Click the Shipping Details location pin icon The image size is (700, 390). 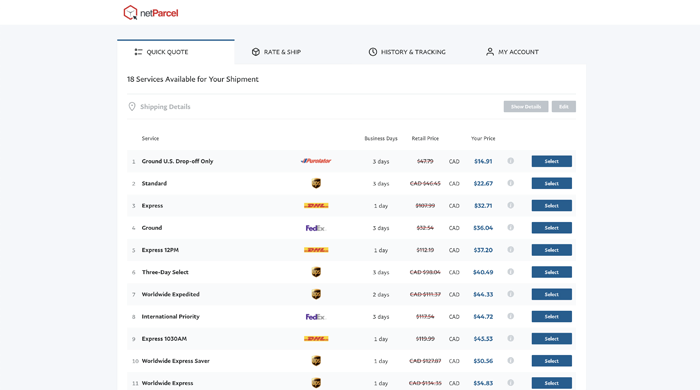coord(132,107)
